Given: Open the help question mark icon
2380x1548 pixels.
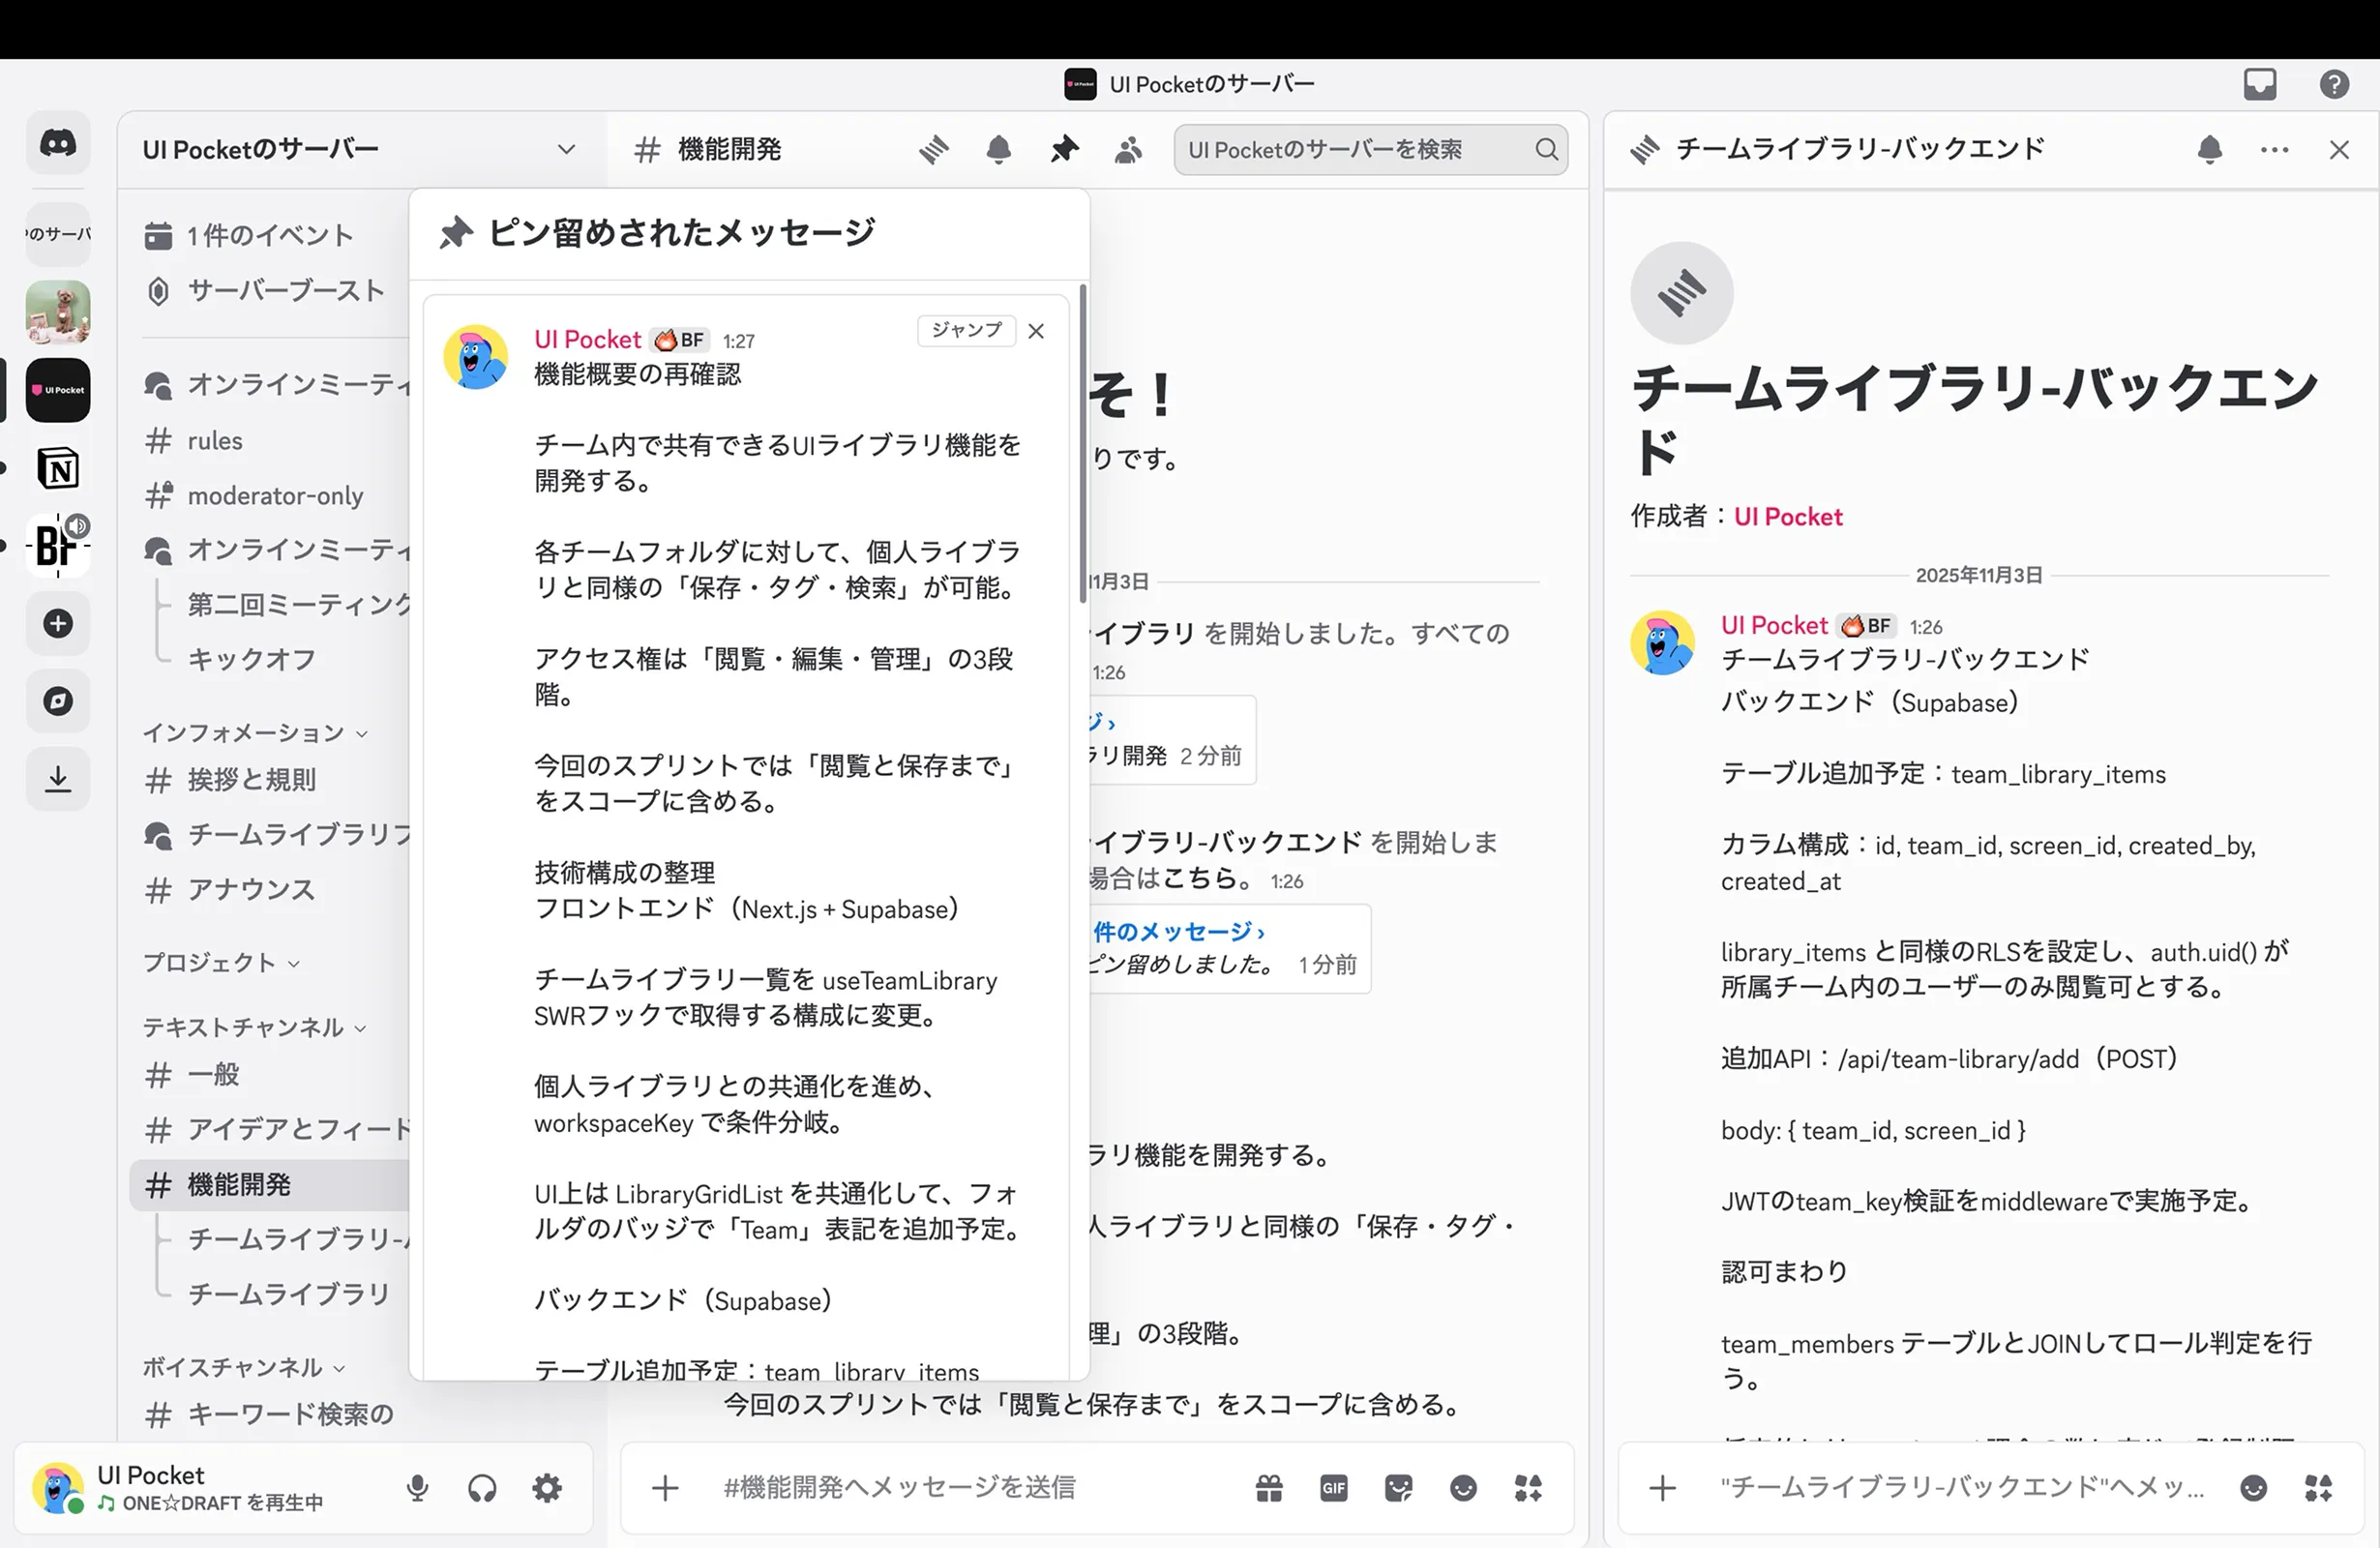Looking at the screenshot, I should click(2334, 84).
